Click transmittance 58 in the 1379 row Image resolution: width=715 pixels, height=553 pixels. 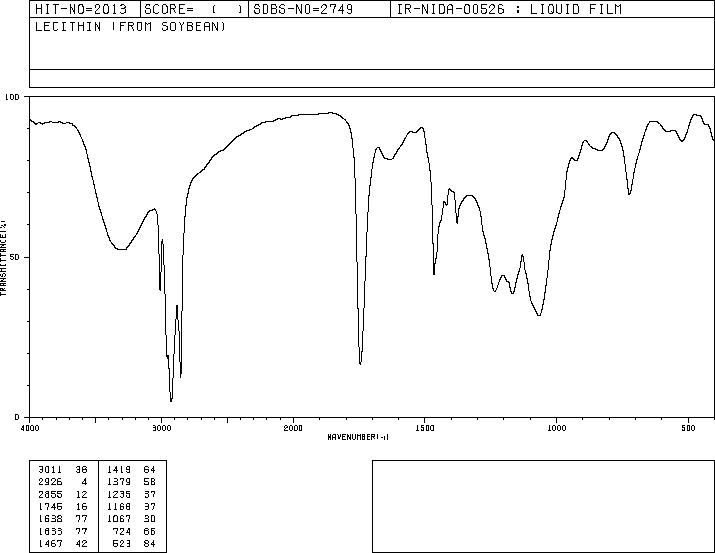point(150,481)
